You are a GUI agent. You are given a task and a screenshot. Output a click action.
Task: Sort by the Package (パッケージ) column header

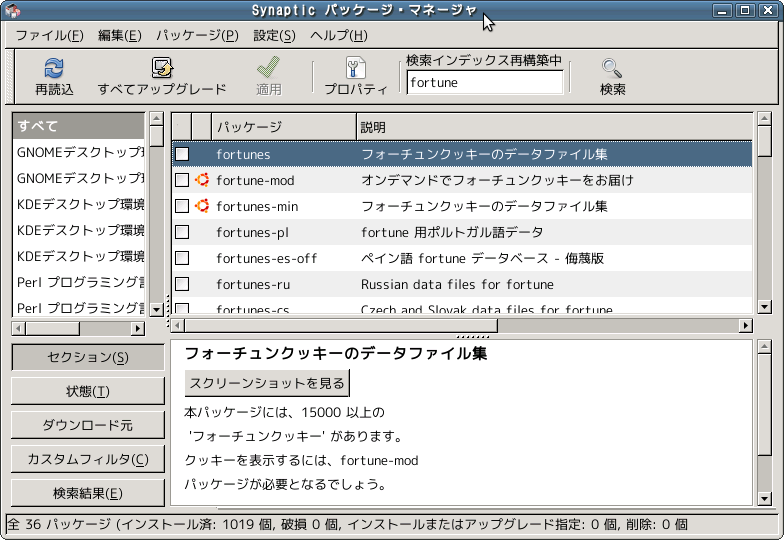(x=284, y=127)
